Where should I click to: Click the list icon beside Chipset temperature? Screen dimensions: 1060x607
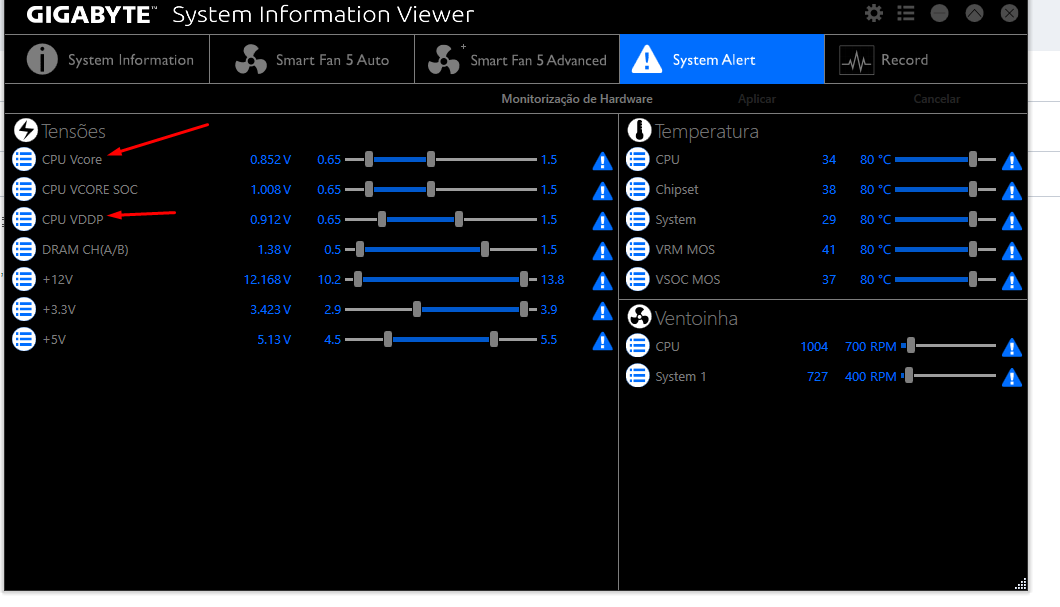[637, 189]
